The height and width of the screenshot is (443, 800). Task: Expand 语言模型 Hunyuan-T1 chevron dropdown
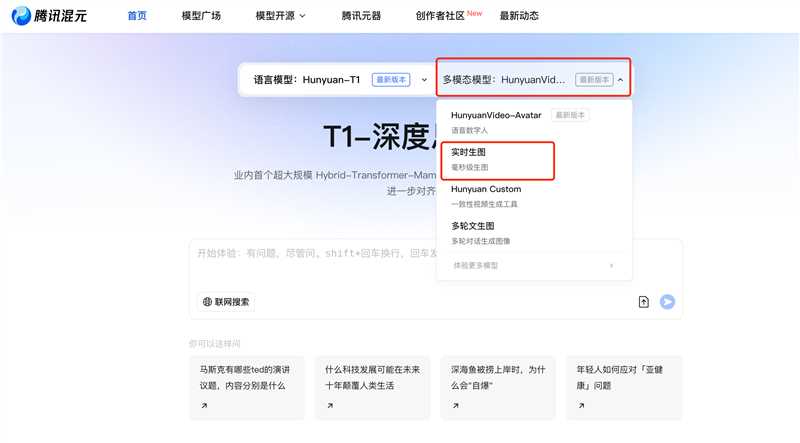tap(424, 80)
